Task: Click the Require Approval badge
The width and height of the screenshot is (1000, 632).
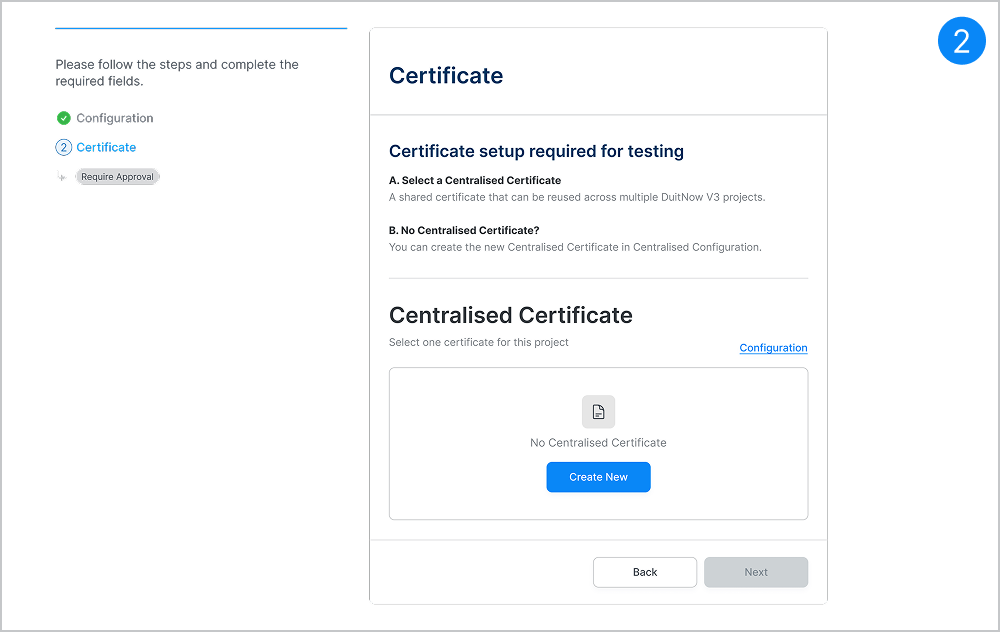Action: click(x=118, y=177)
